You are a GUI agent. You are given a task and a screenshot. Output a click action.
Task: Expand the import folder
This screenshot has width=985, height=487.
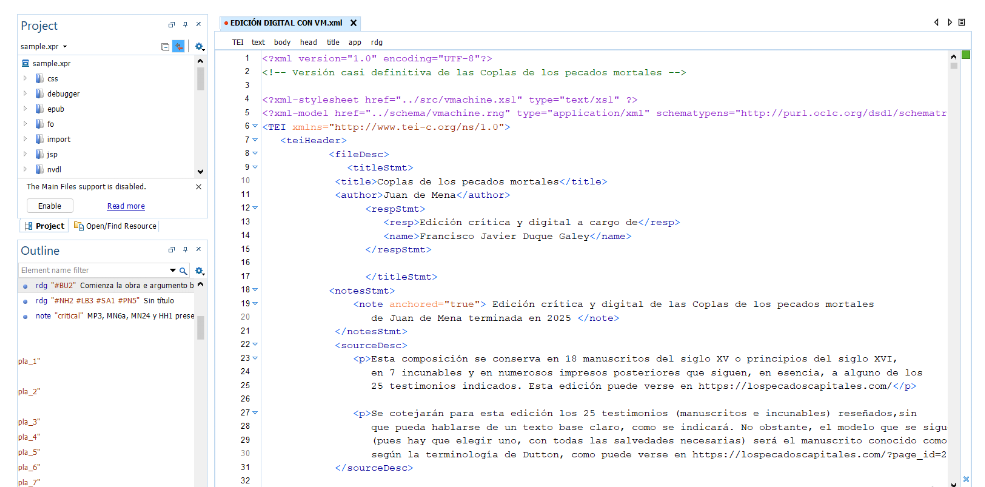point(25,139)
